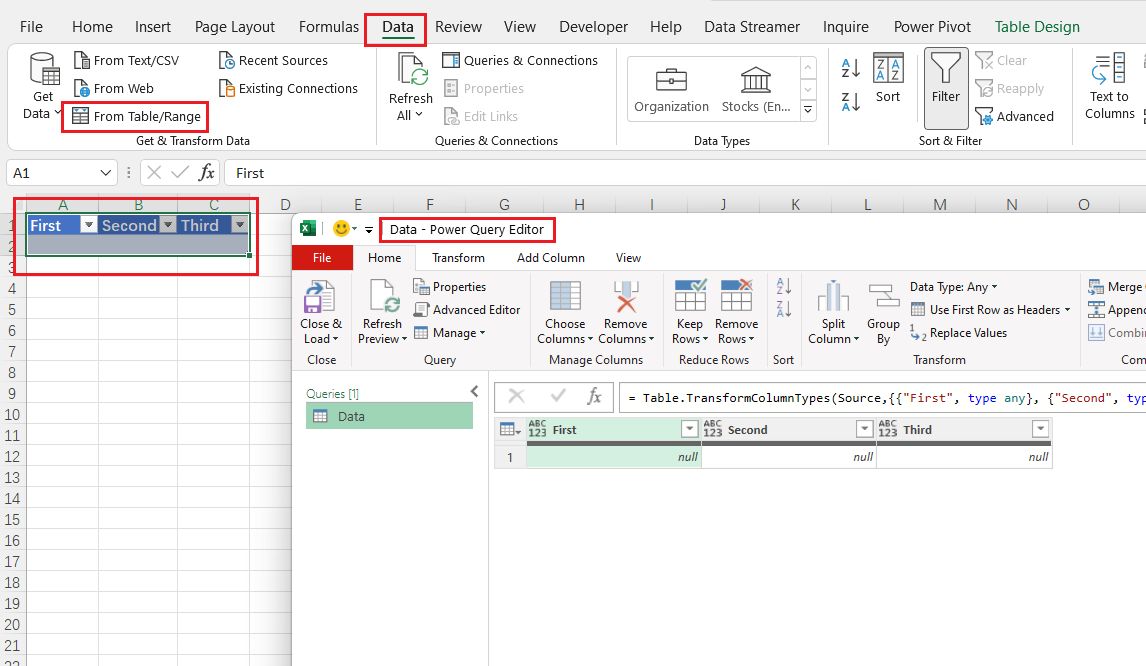Open Third column filter in Power Query preview
The height and width of the screenshot is (666, 1146).
[1039, 429]
